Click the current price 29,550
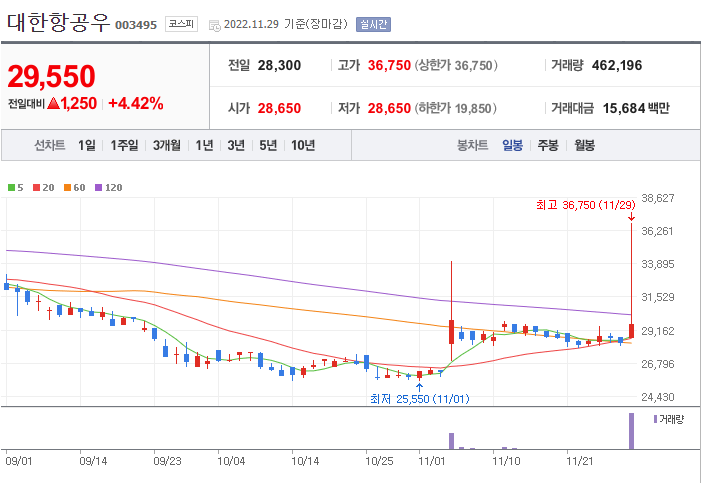This screenshot has width=701, height=483. [x=51, y=76]
